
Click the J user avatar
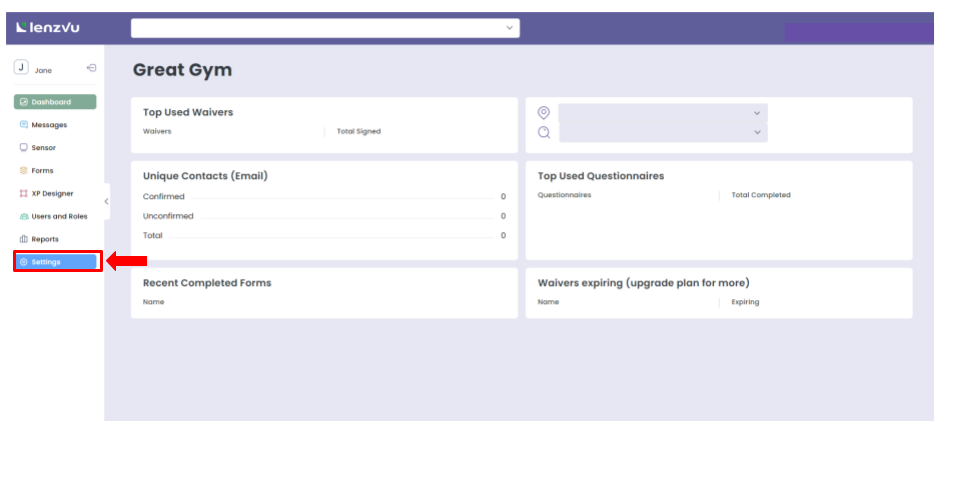[x=21, y=67]
